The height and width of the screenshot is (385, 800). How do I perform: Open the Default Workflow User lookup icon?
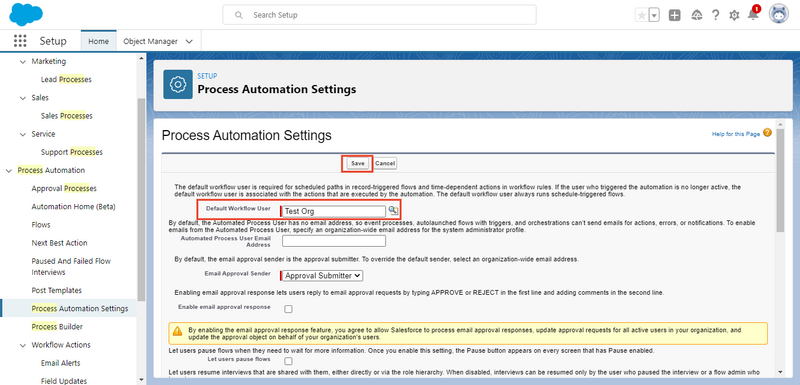393,211
